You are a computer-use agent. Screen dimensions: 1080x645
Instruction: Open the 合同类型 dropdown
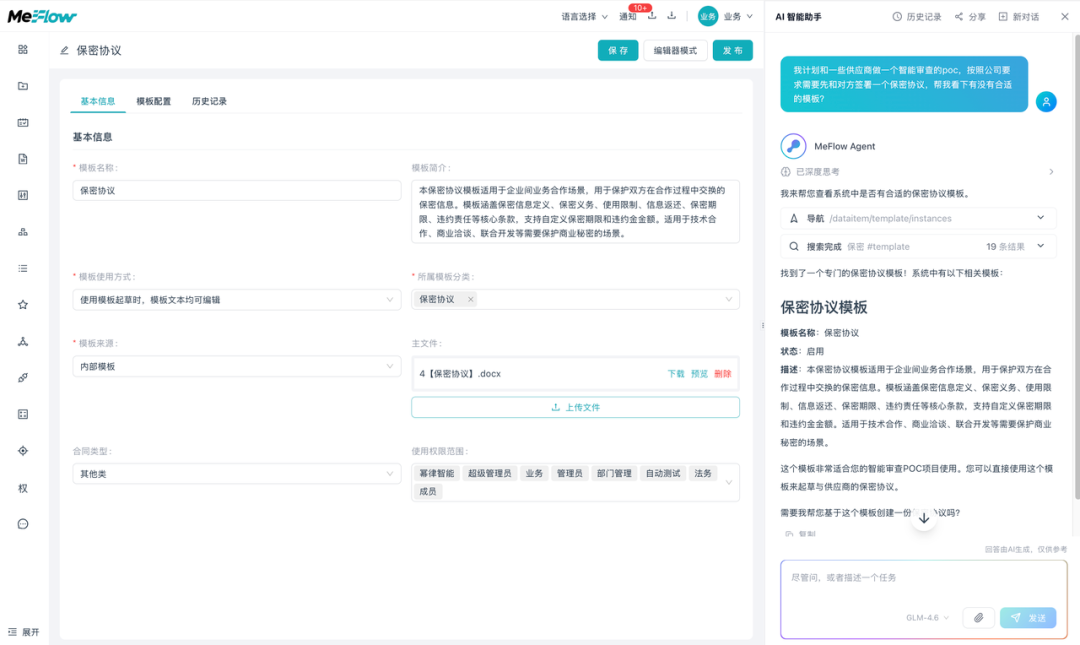click(237, 474)
